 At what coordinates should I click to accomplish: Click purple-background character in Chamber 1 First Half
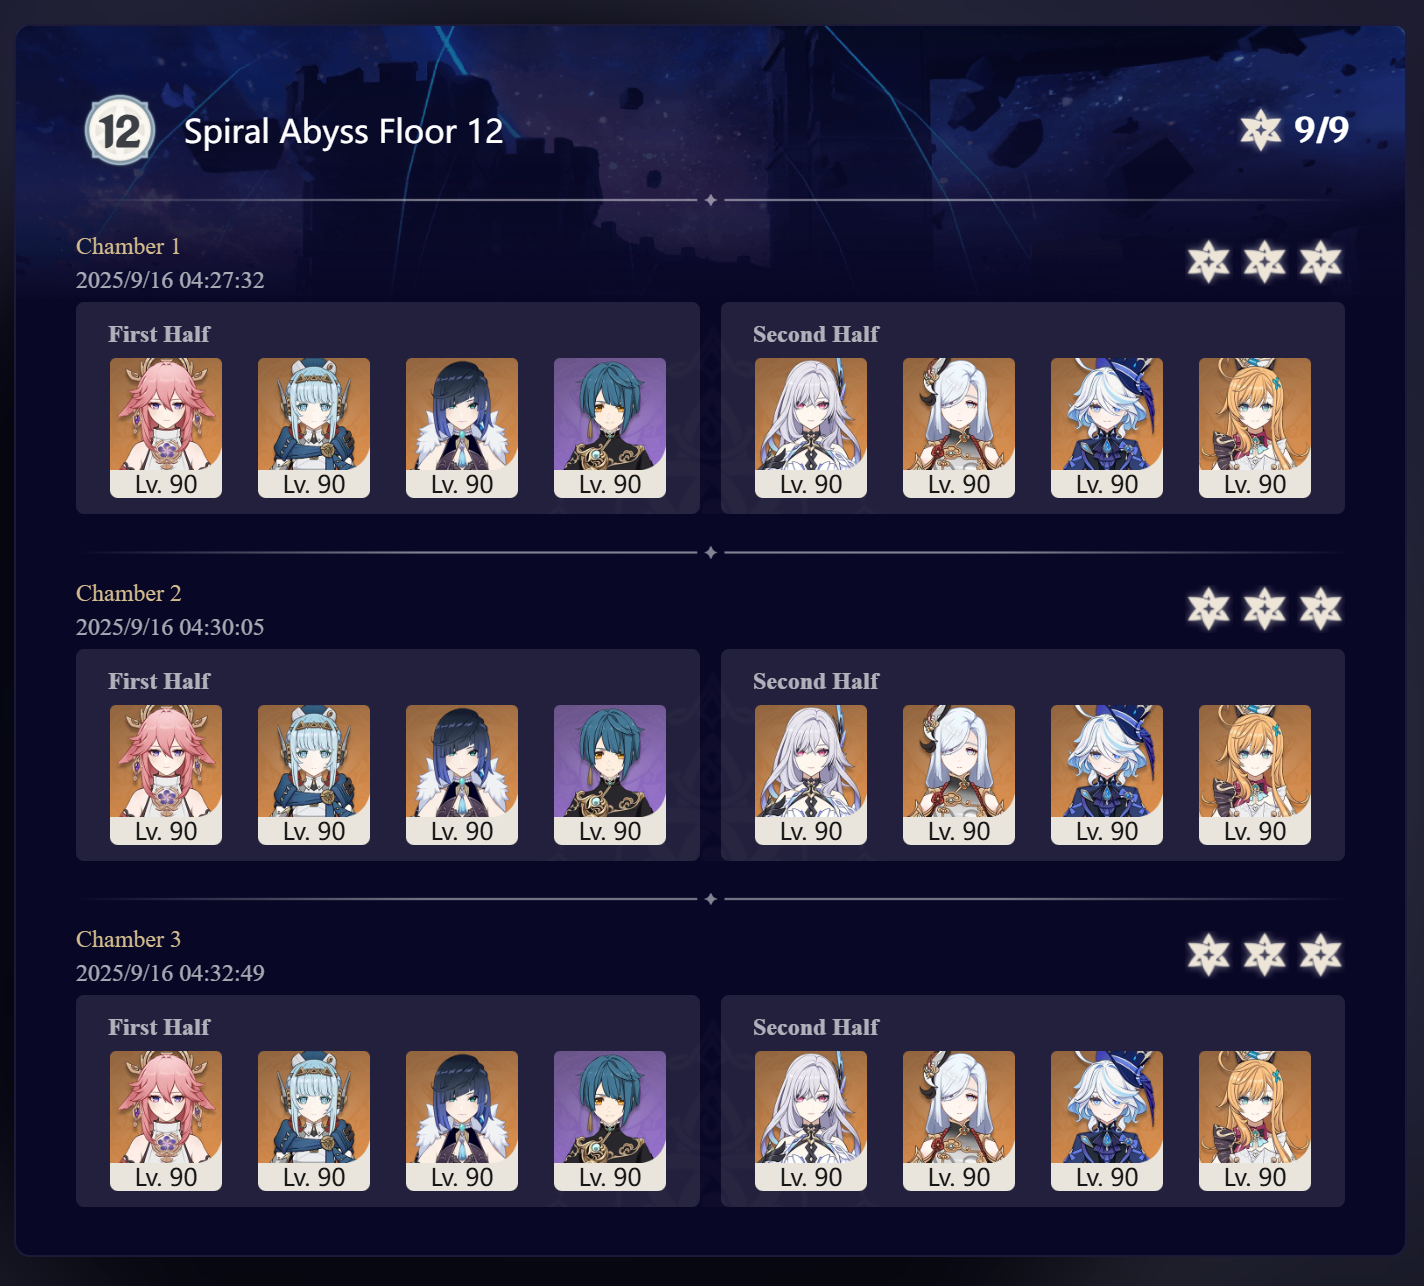click(610, 428)
